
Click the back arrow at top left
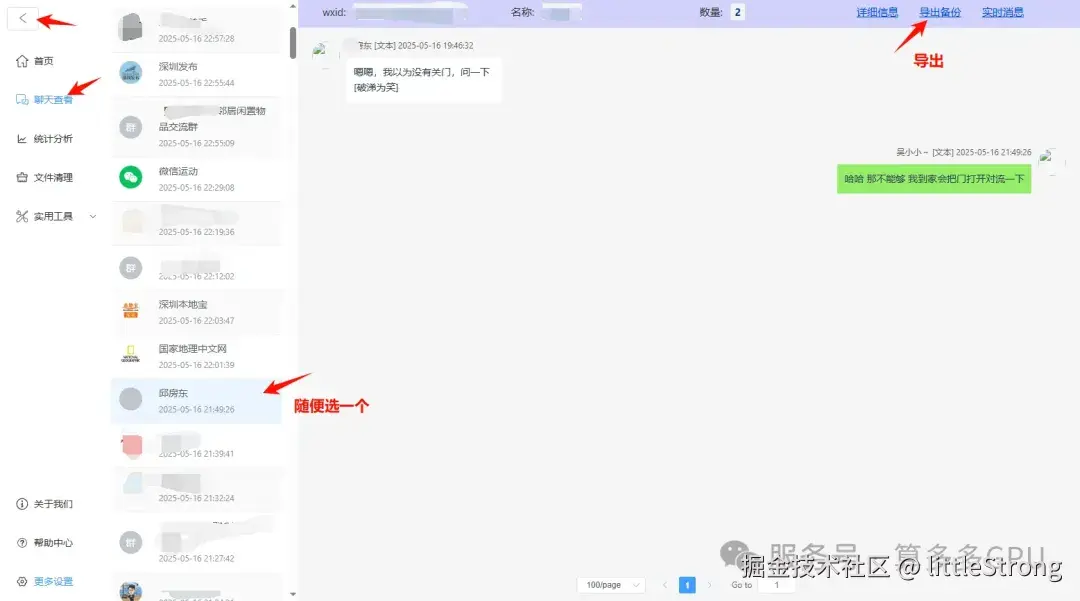[x=22, y=17]
